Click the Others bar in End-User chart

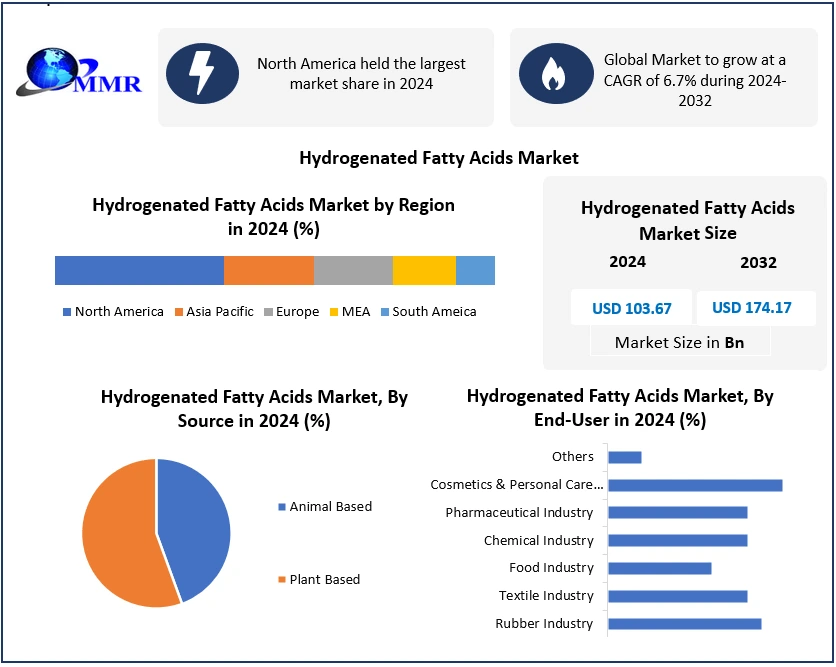click(624, 457)
